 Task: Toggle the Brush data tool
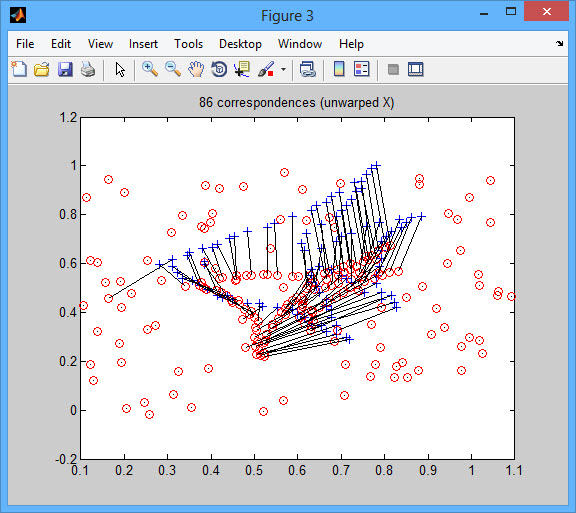pos(266,69)
